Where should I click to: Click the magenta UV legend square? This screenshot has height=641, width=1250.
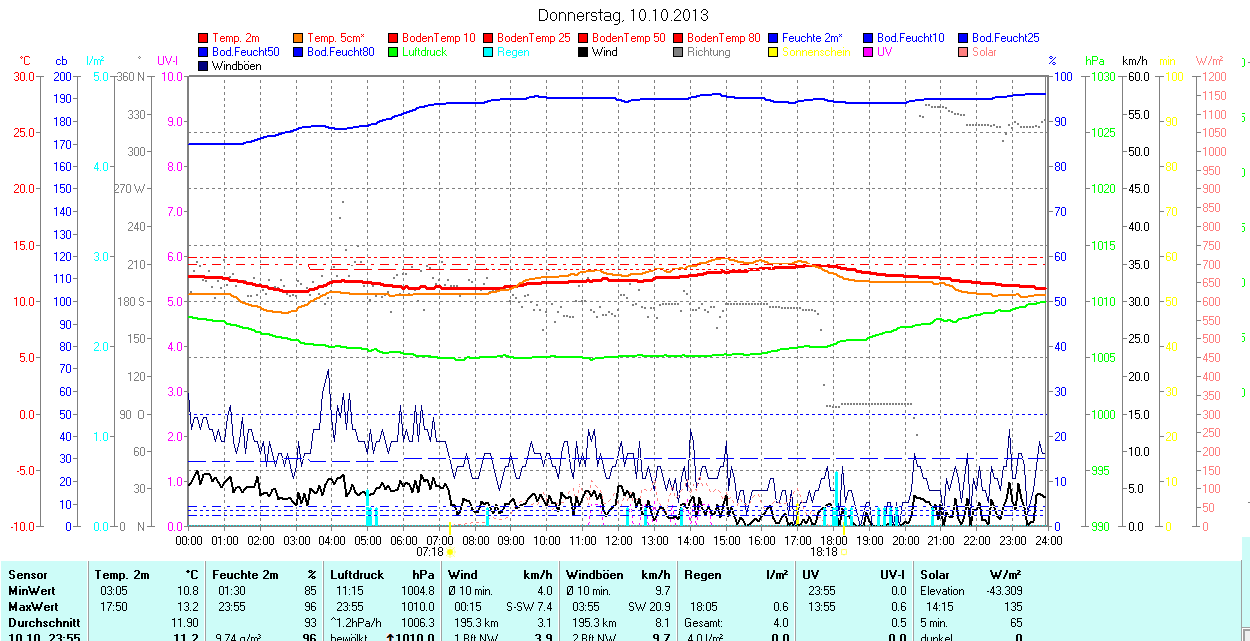[868, 52]
